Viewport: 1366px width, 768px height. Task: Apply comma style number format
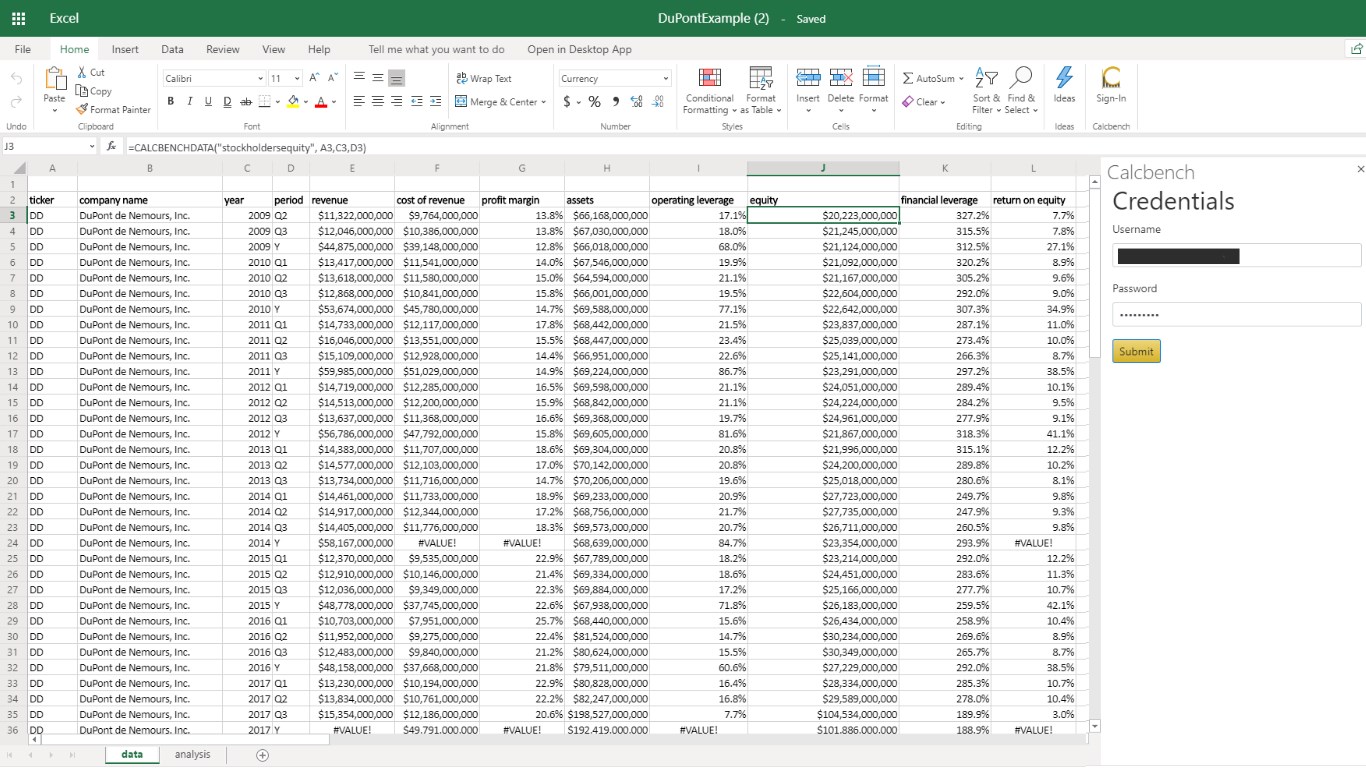(x=616, y=102)
